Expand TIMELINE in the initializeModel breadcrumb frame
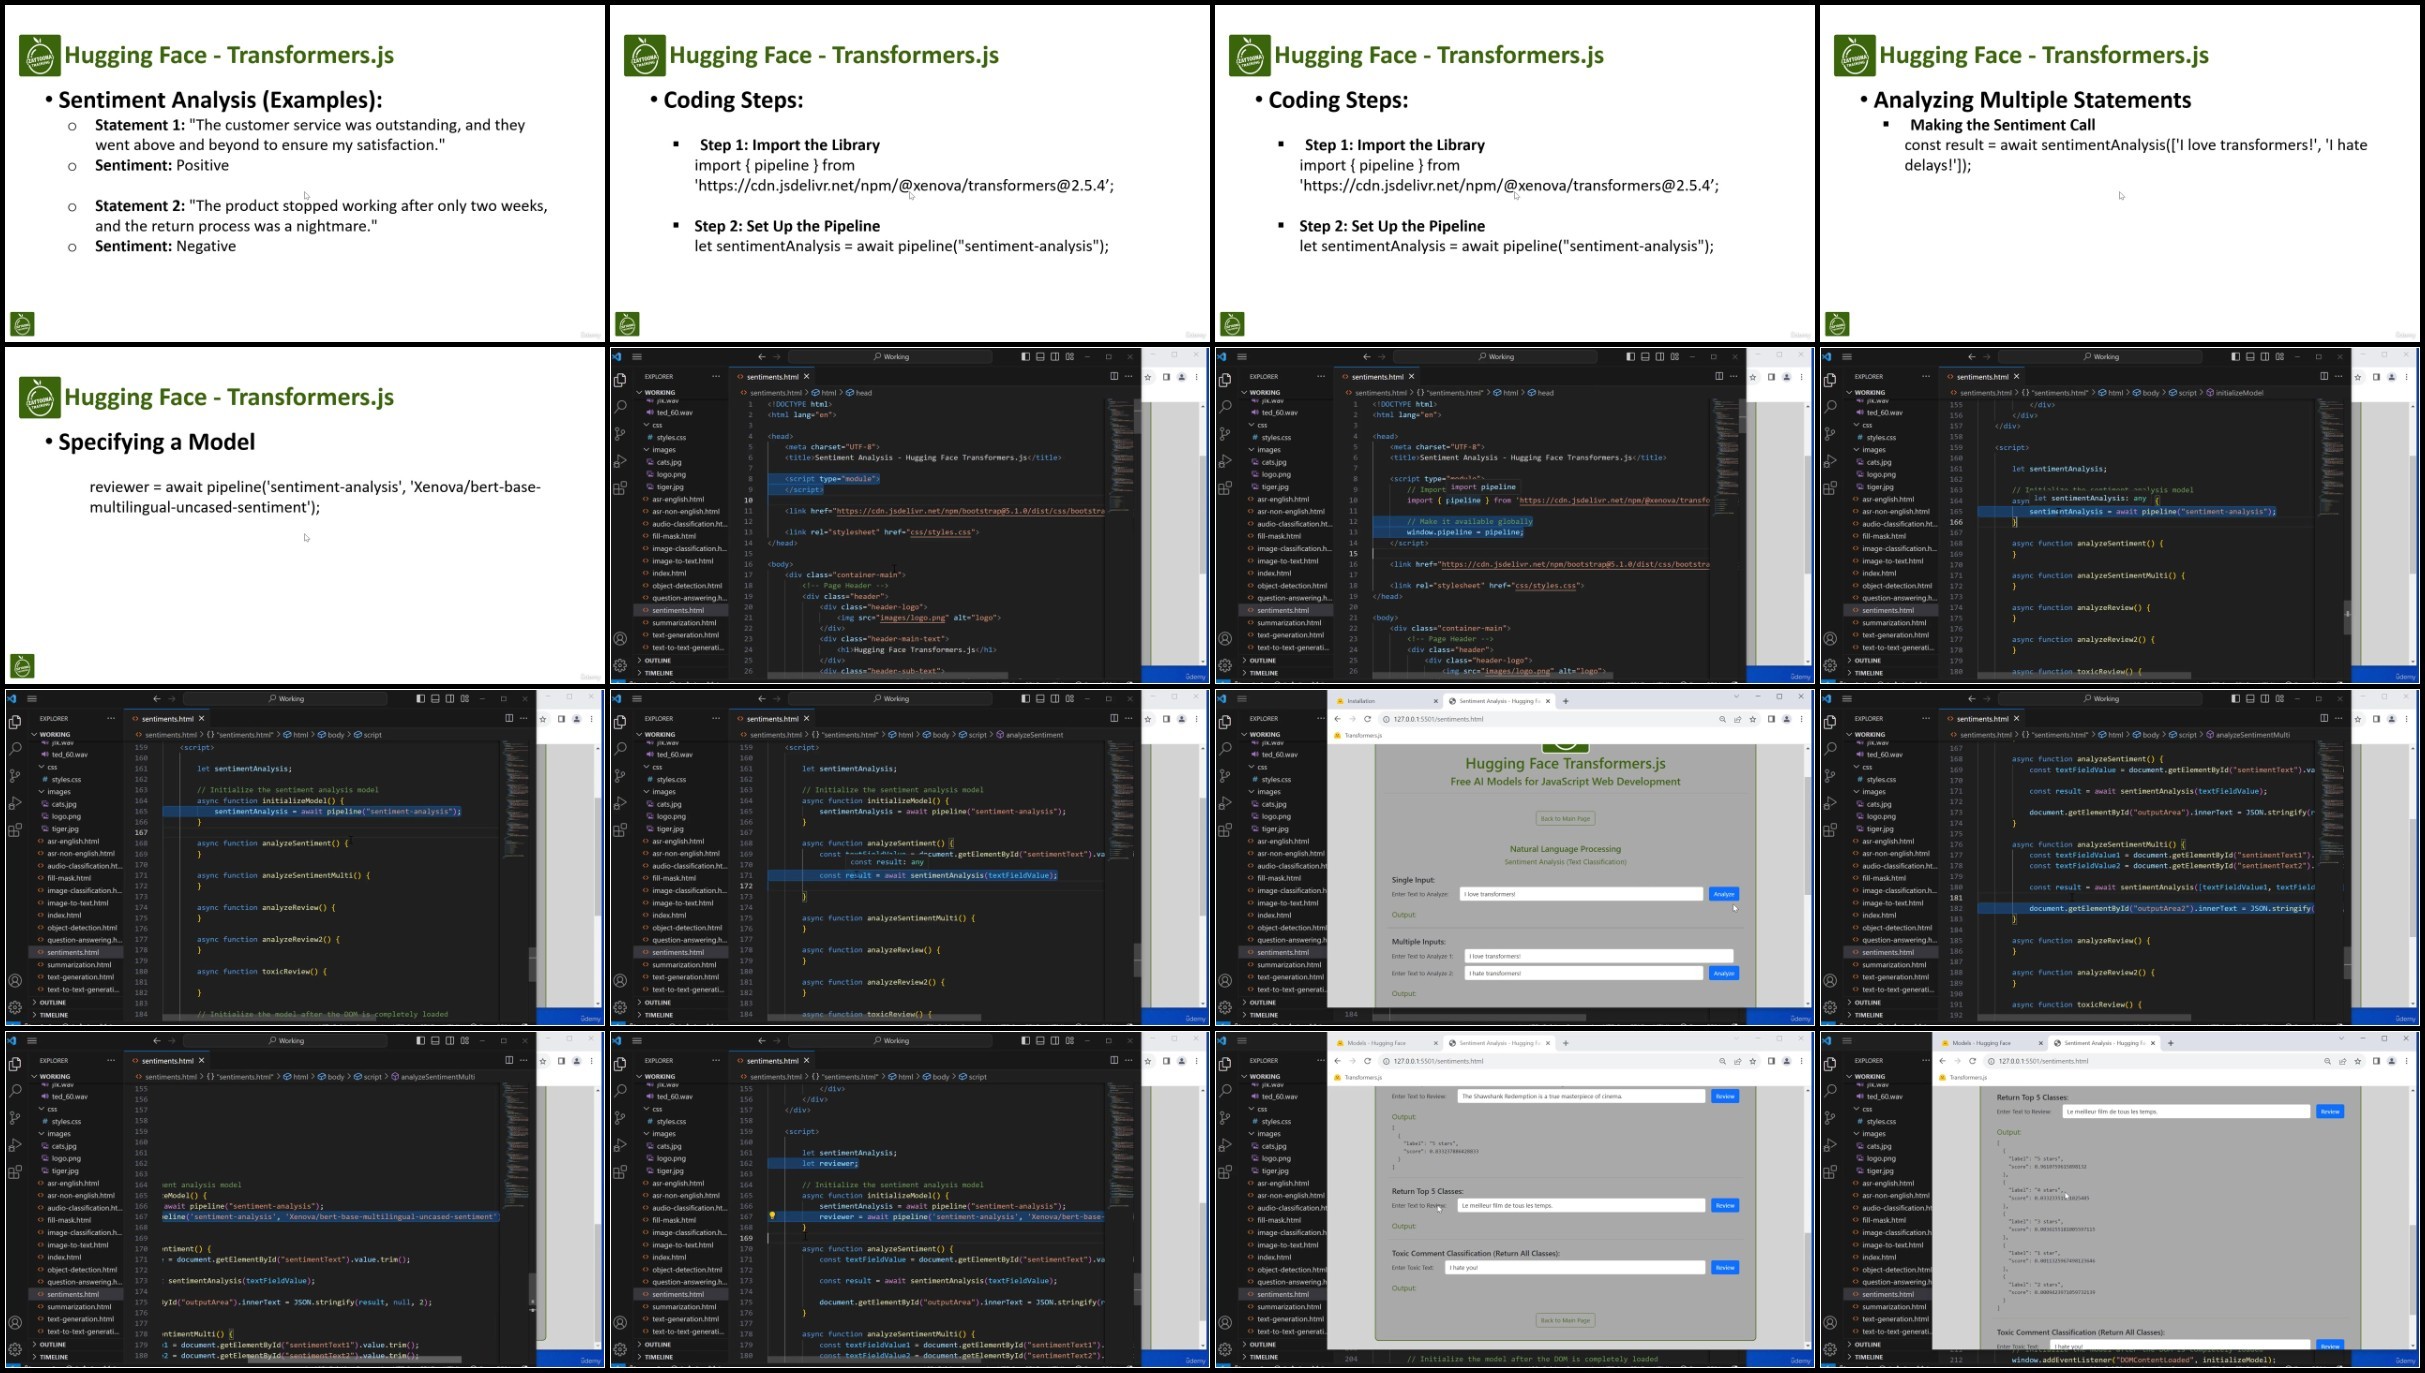 coord(1868,673)
